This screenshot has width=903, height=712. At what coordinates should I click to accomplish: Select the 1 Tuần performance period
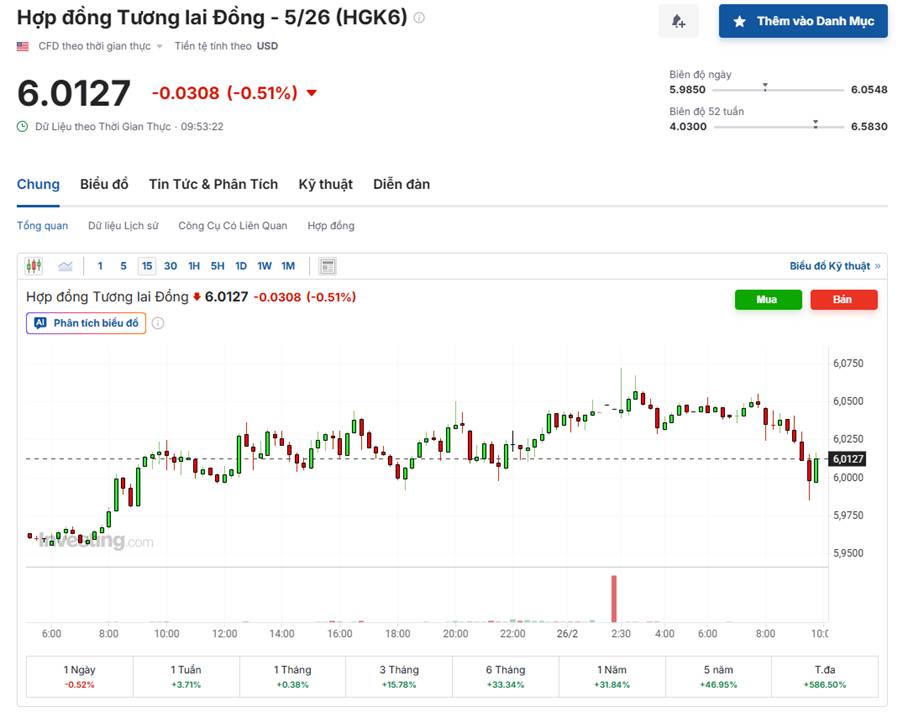pyautogui.click(x=186, y=677)
